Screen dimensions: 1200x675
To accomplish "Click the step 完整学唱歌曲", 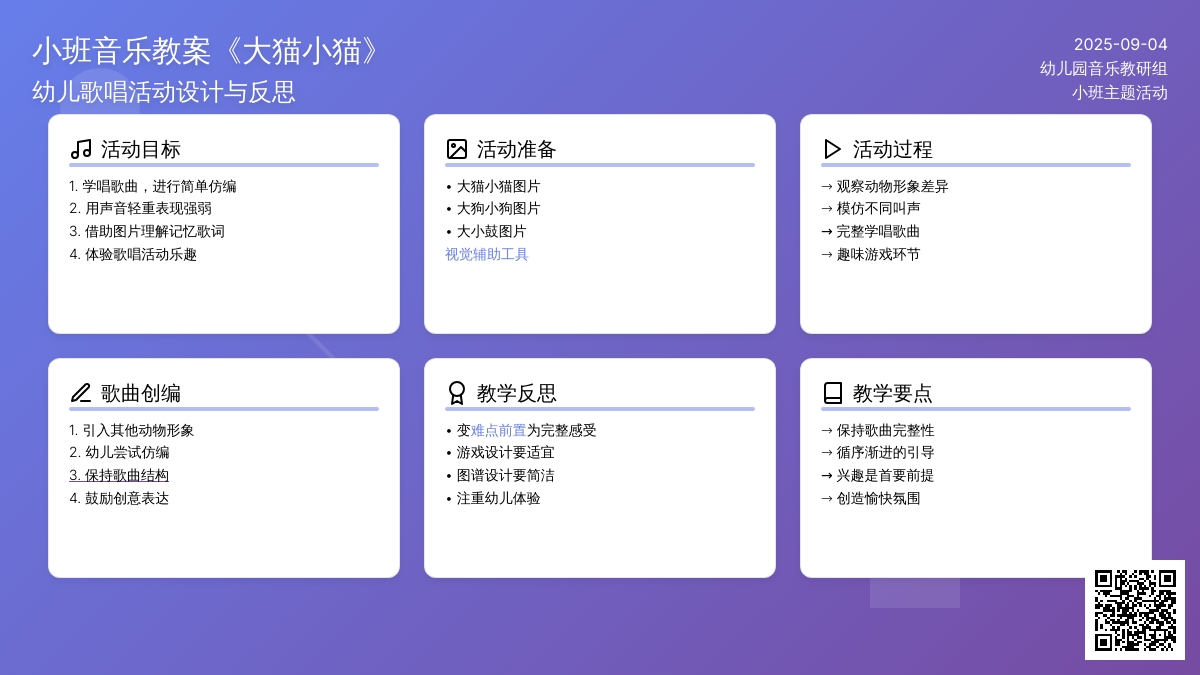I will [x=871, y=230].
